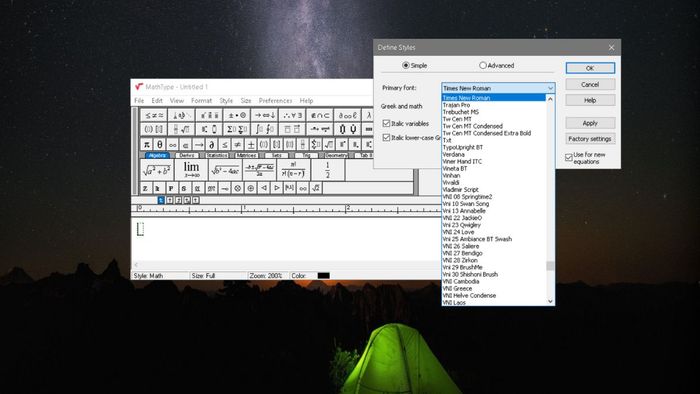The width and height of the screenshot is (700, 394).
Task: Insert the theta symbol from small bar
Action: click(x=159, y=145)
